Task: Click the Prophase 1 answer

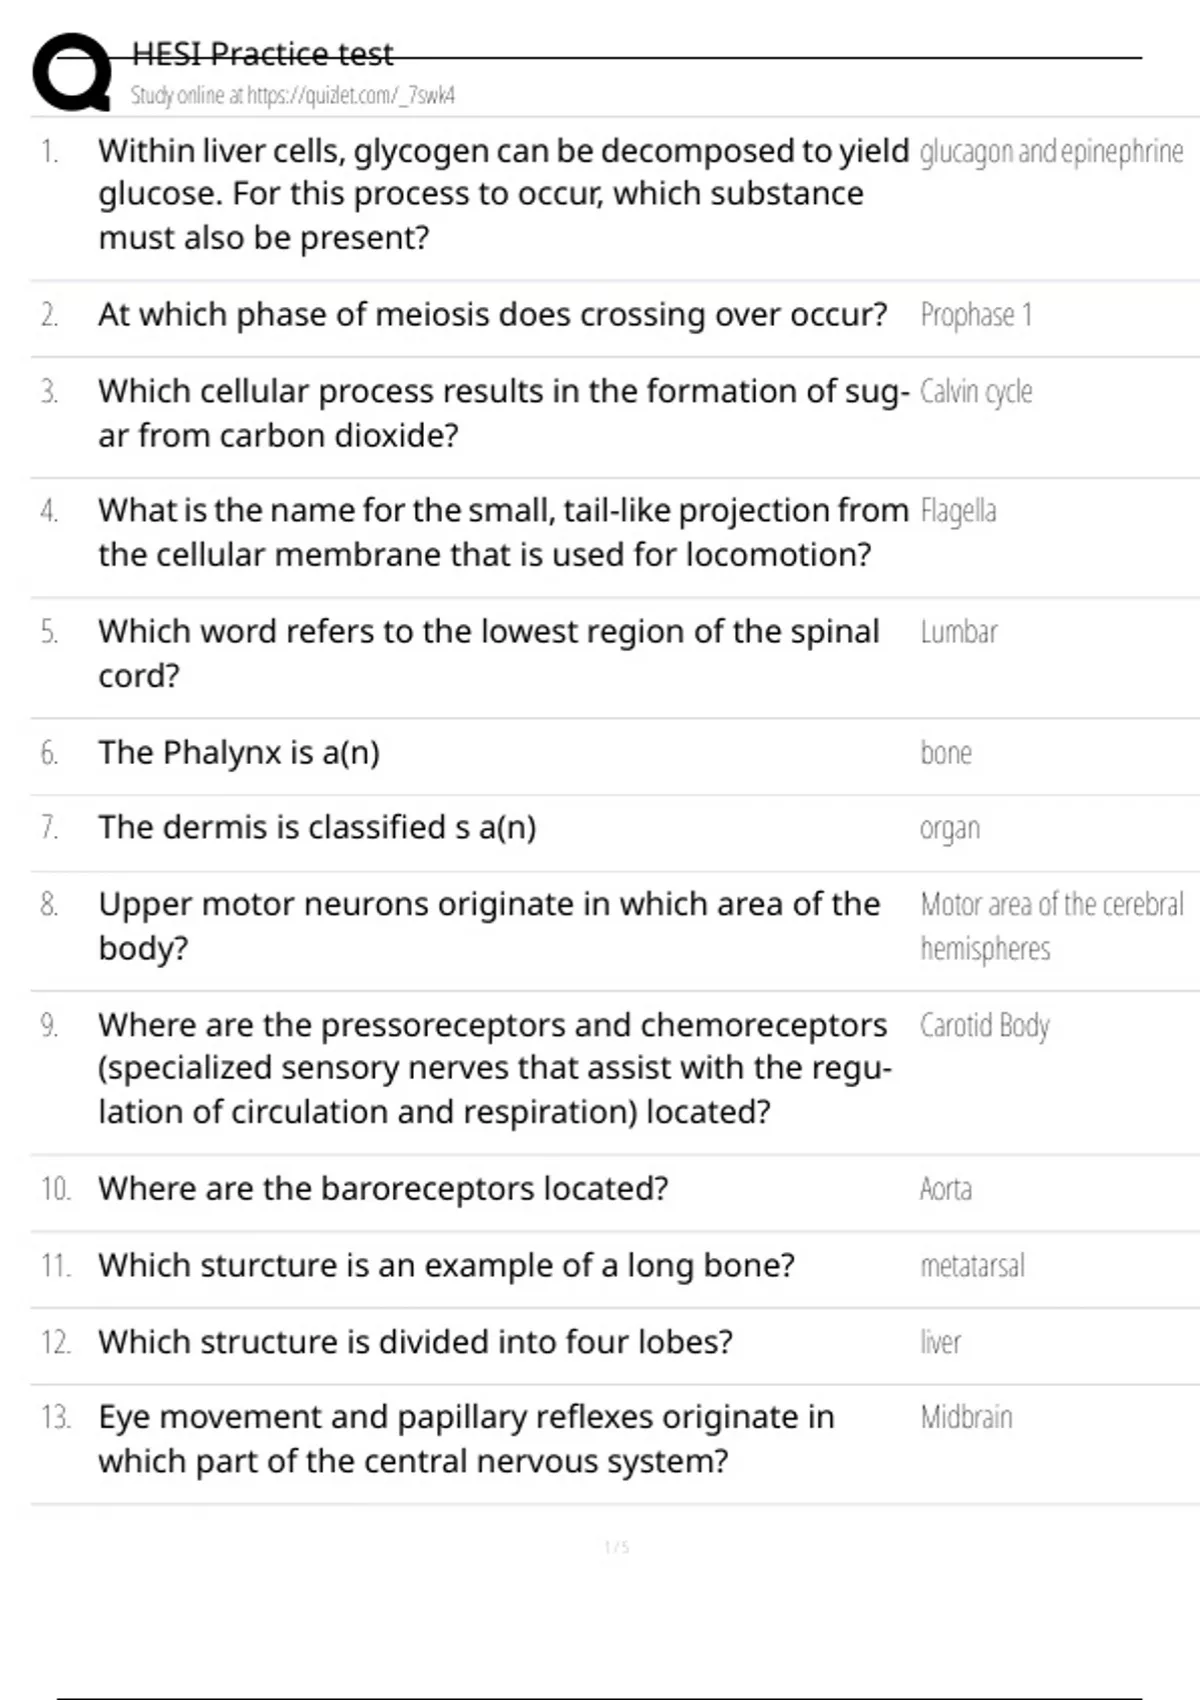Action: point(976,315)
